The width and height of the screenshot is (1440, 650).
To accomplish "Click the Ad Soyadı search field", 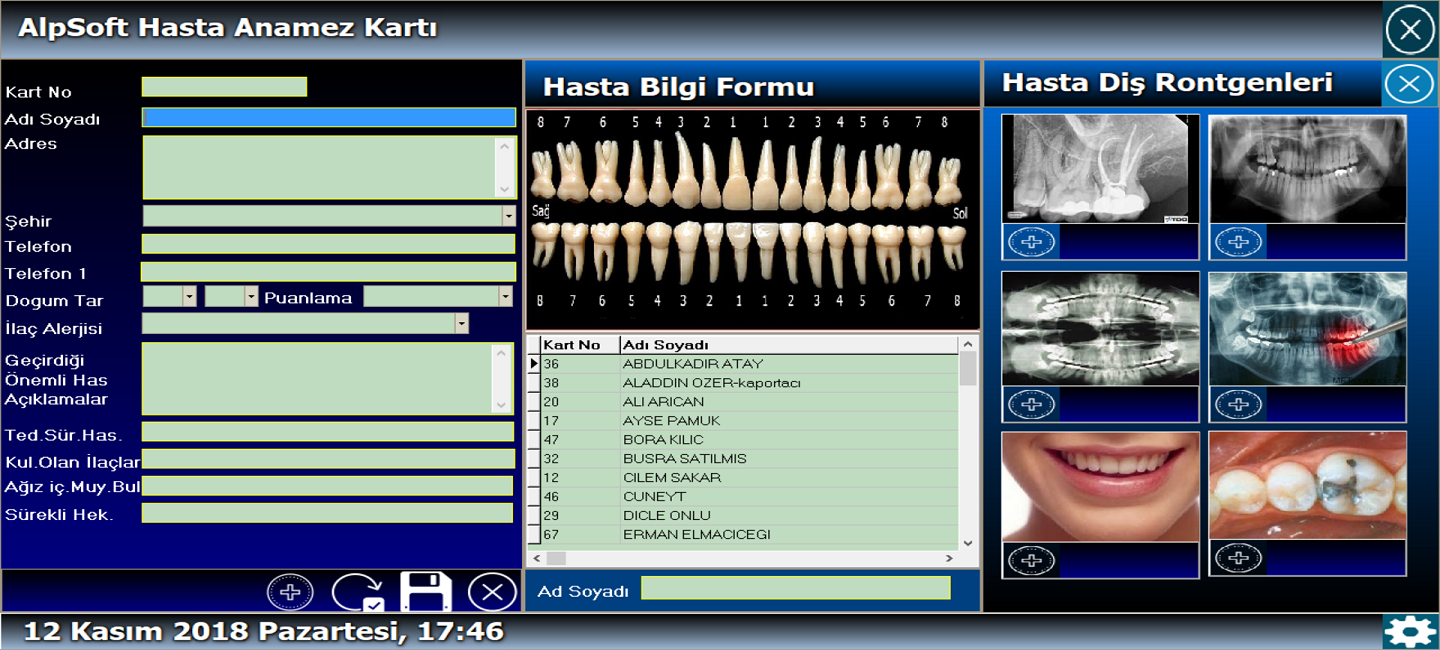I will tap(796, 588).
